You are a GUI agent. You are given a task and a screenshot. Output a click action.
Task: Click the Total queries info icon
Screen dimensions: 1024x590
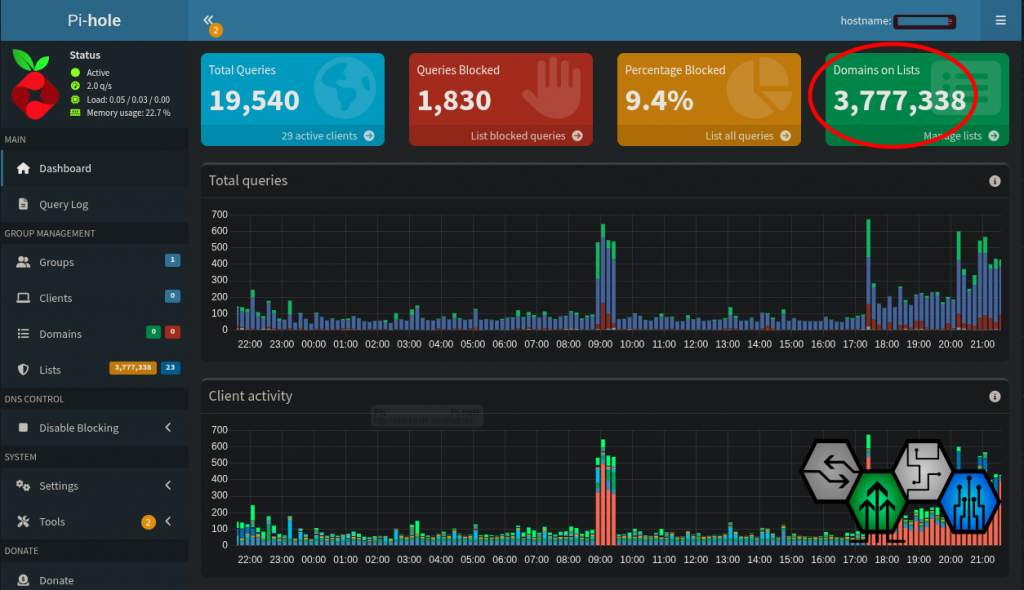click(x=994, y=181)
